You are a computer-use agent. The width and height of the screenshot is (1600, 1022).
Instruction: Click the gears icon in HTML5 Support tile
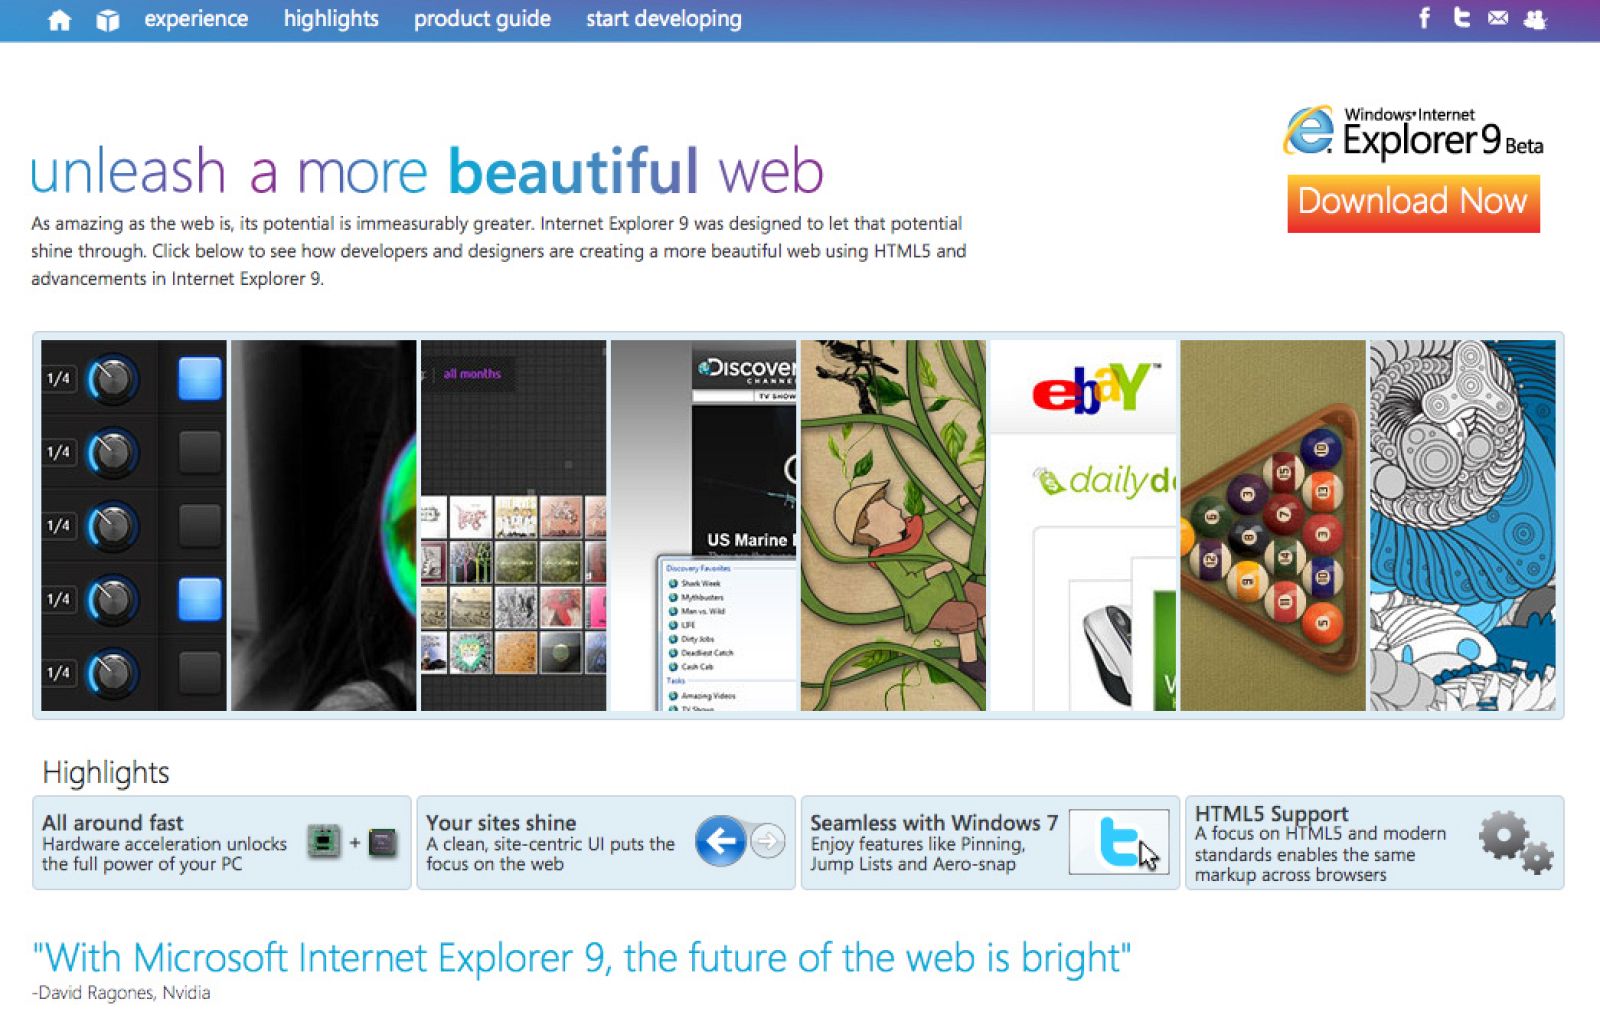(x=1516, y=842)
